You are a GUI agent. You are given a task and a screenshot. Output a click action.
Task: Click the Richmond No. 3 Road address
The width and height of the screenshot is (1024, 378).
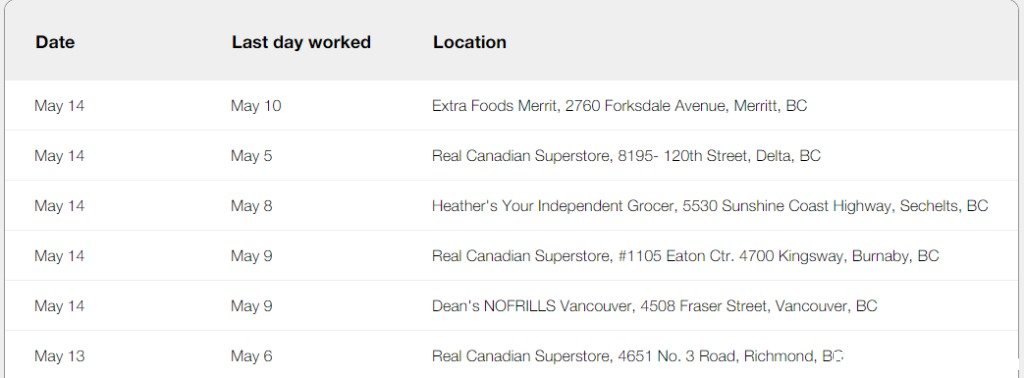click(x=638, y=356)
